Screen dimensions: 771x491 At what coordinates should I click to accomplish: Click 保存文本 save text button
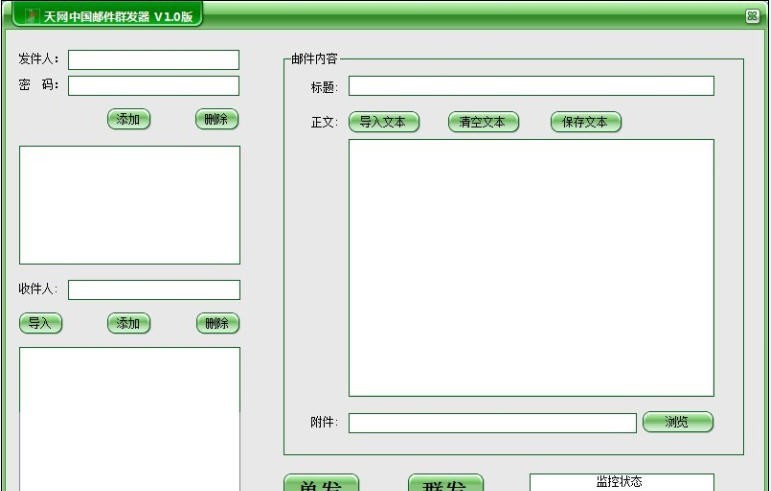[x=586, y=122]
